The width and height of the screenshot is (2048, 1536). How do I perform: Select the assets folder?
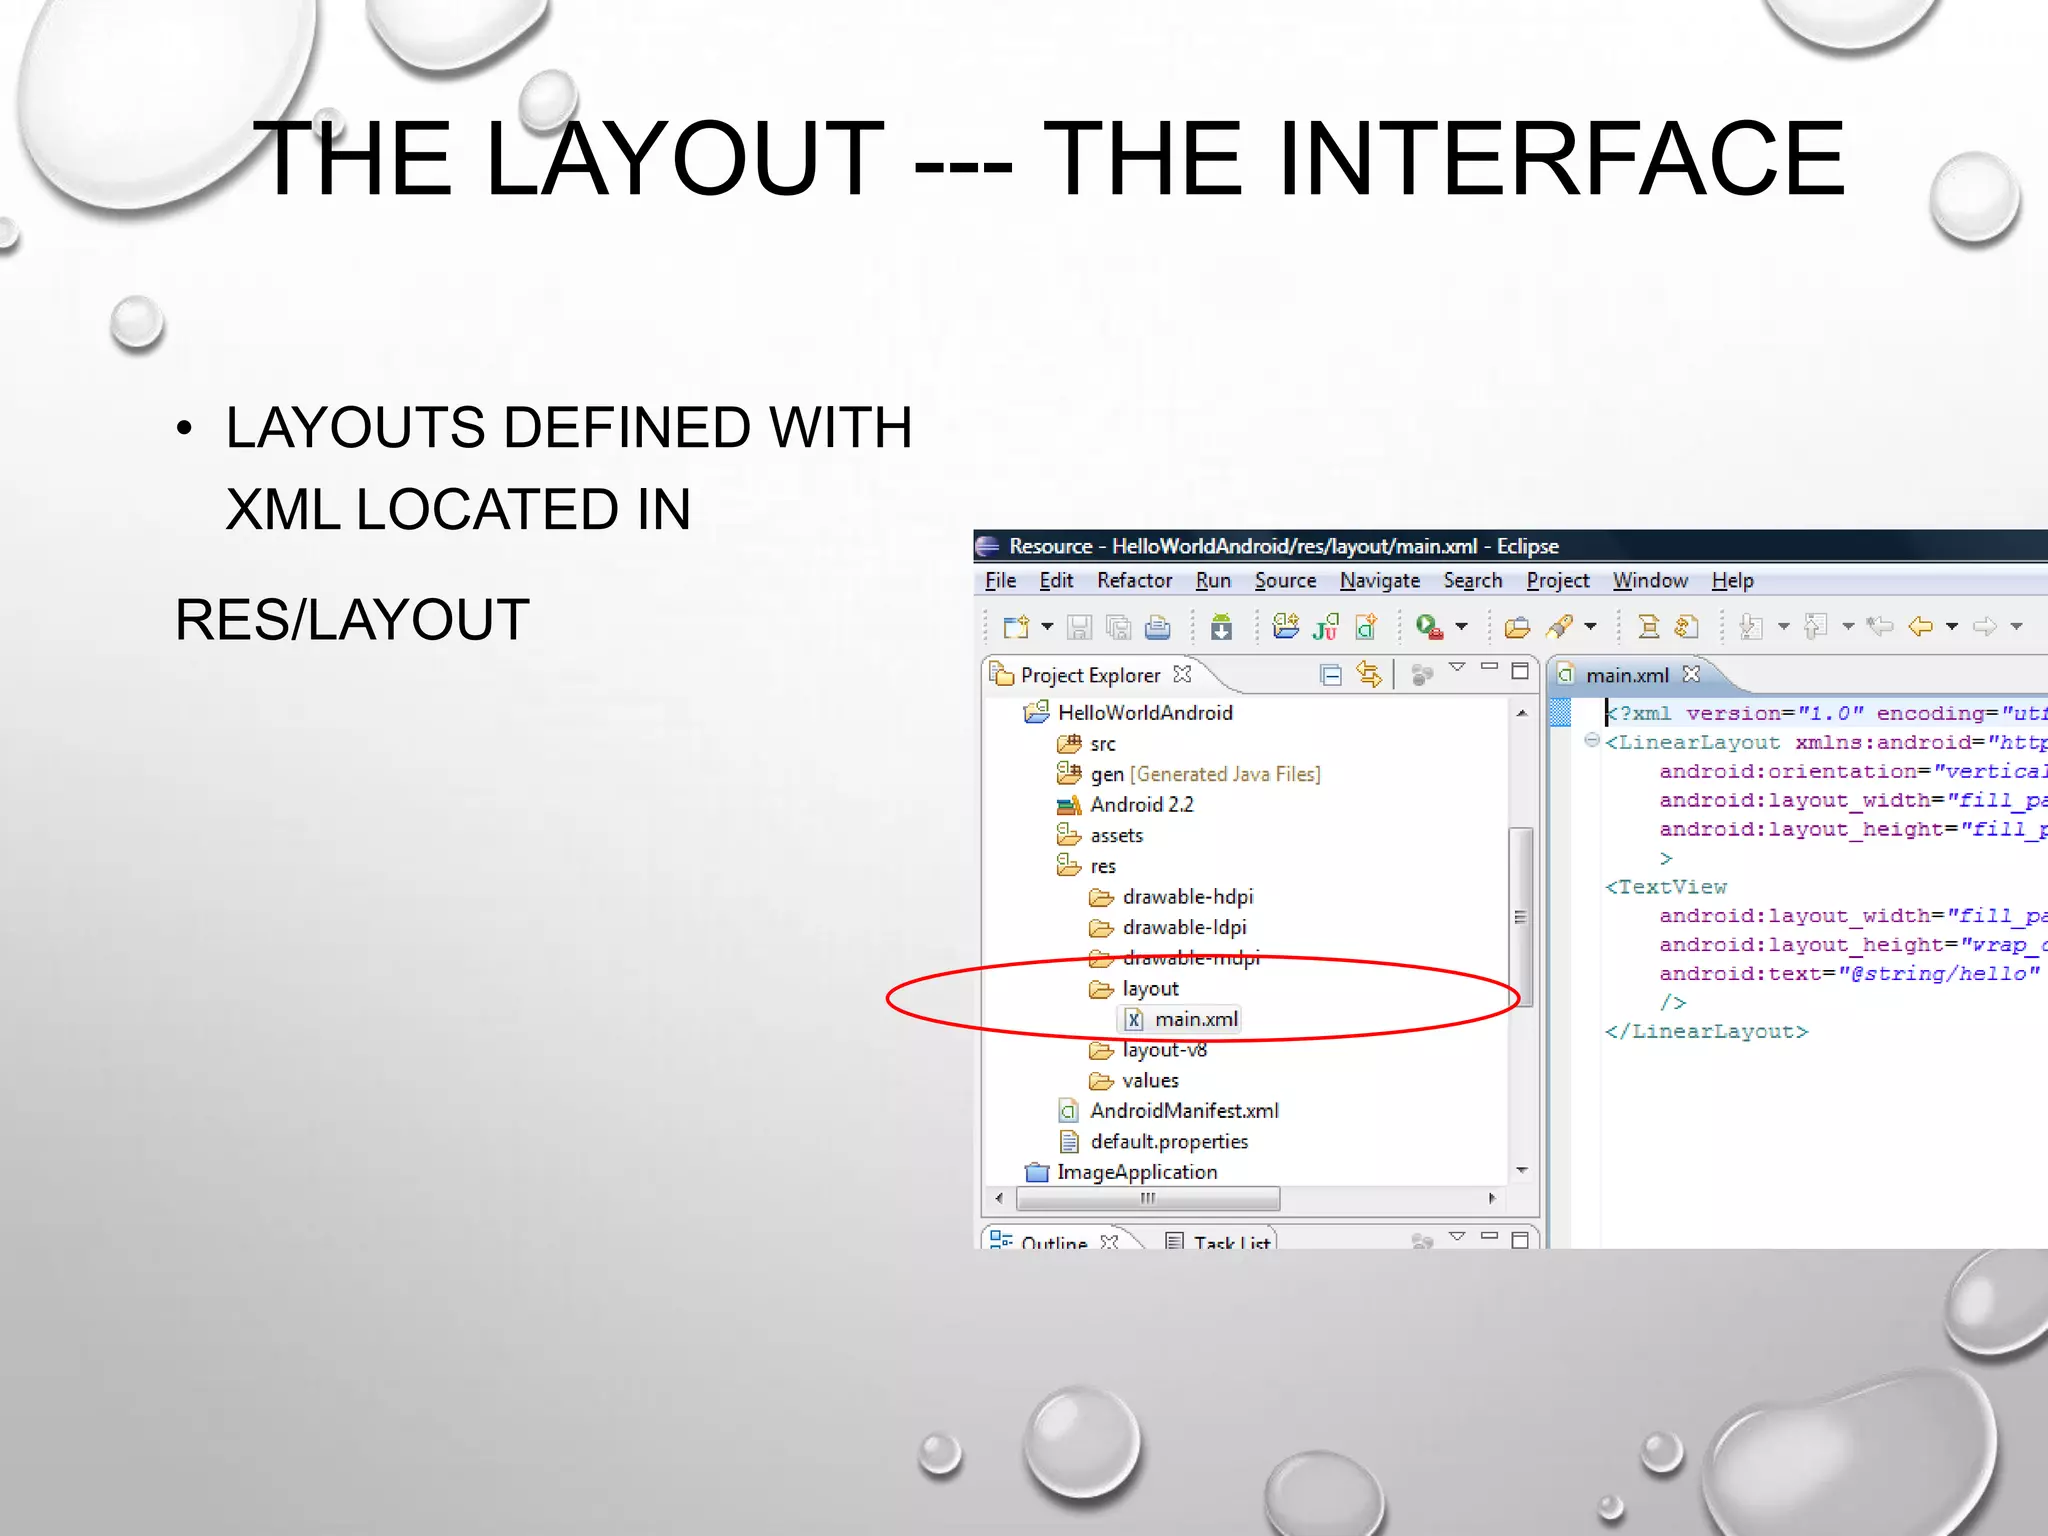click(1116, 836)
